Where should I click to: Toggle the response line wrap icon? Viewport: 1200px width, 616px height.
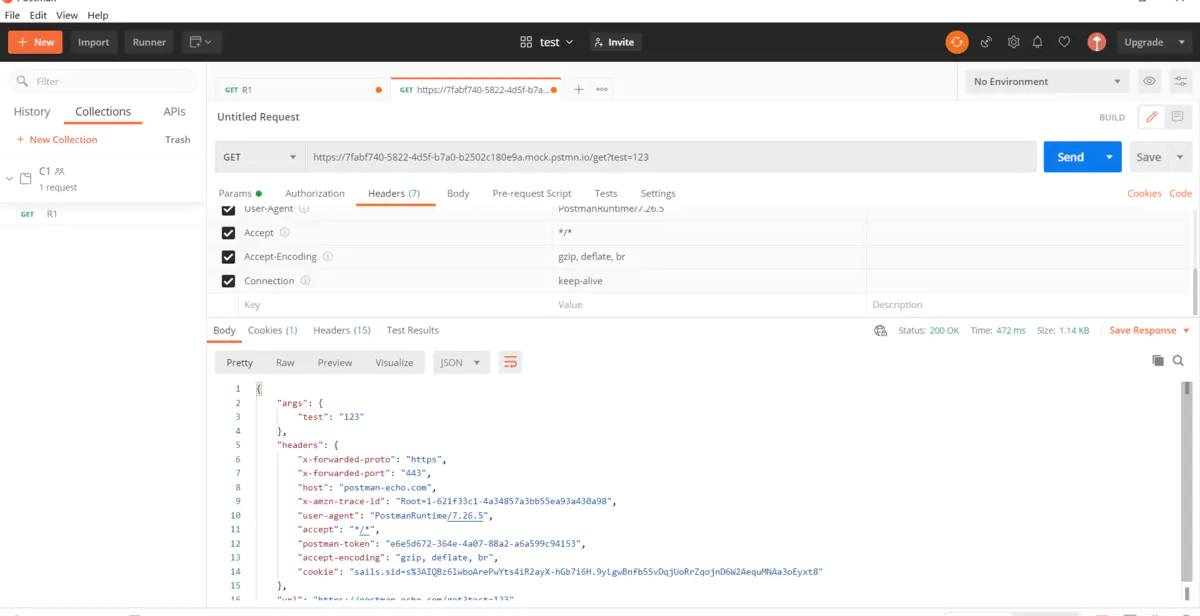(510, 362)
